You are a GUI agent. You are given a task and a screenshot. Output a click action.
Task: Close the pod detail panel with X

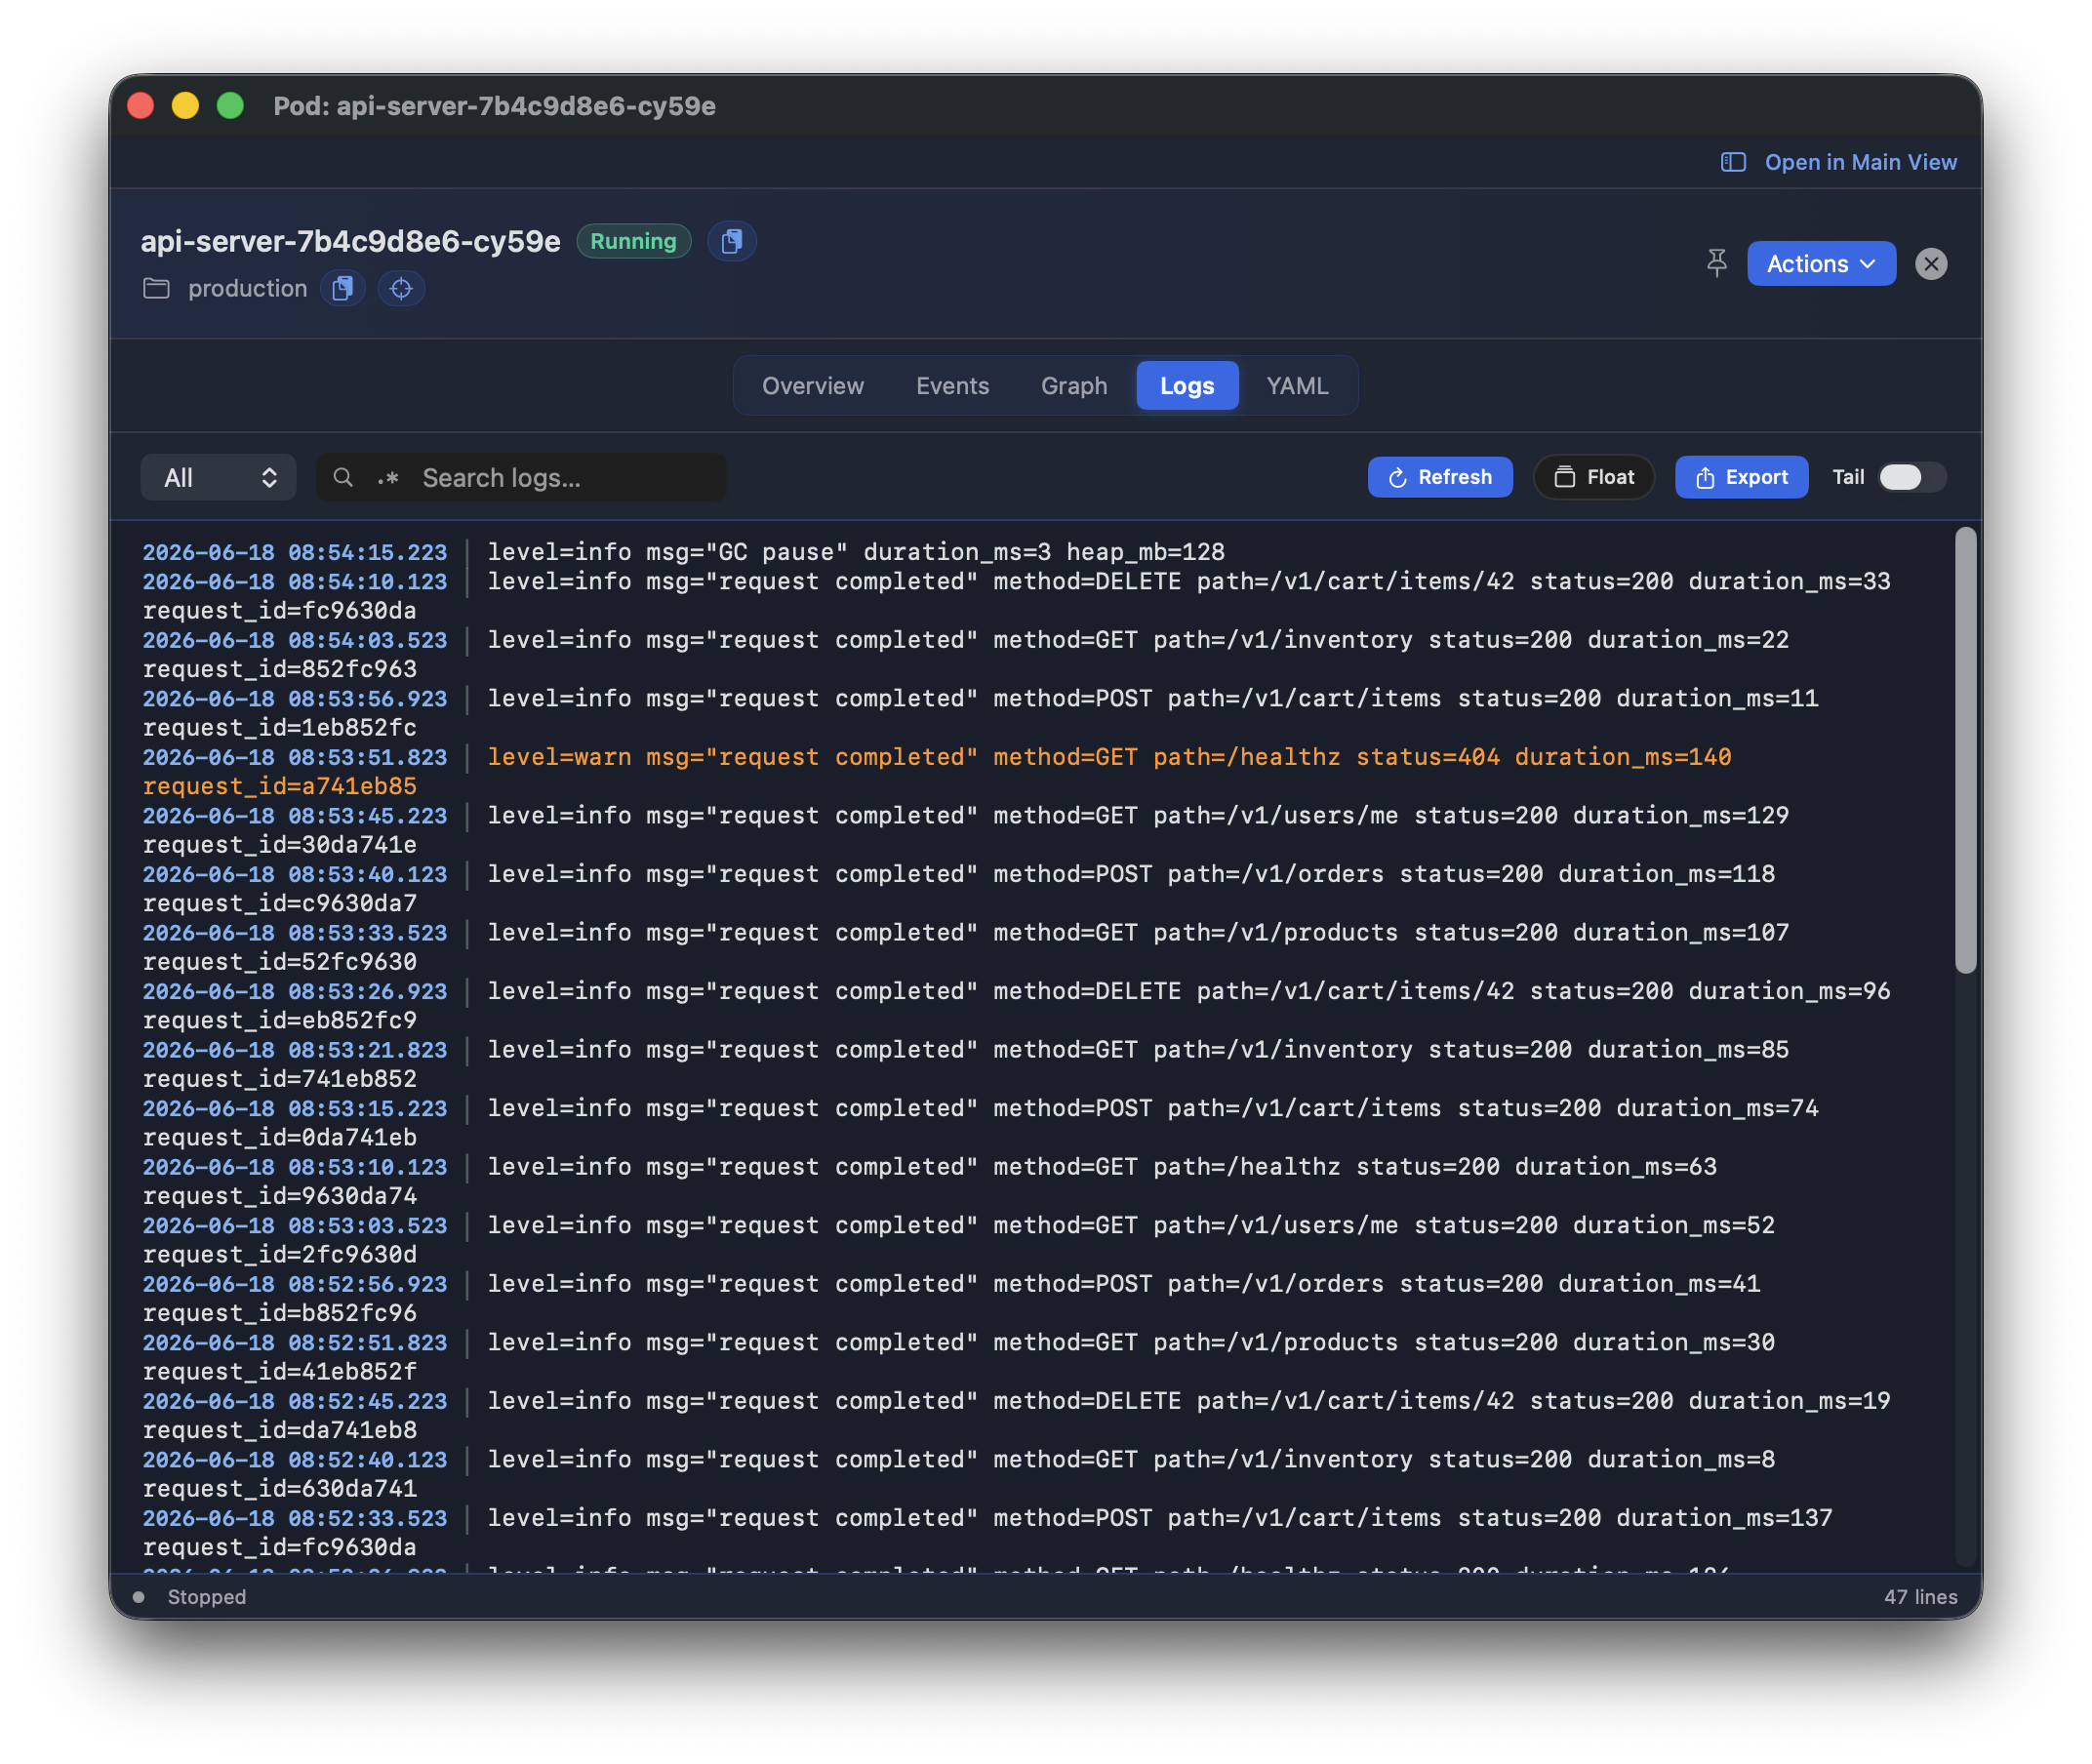1930,264
